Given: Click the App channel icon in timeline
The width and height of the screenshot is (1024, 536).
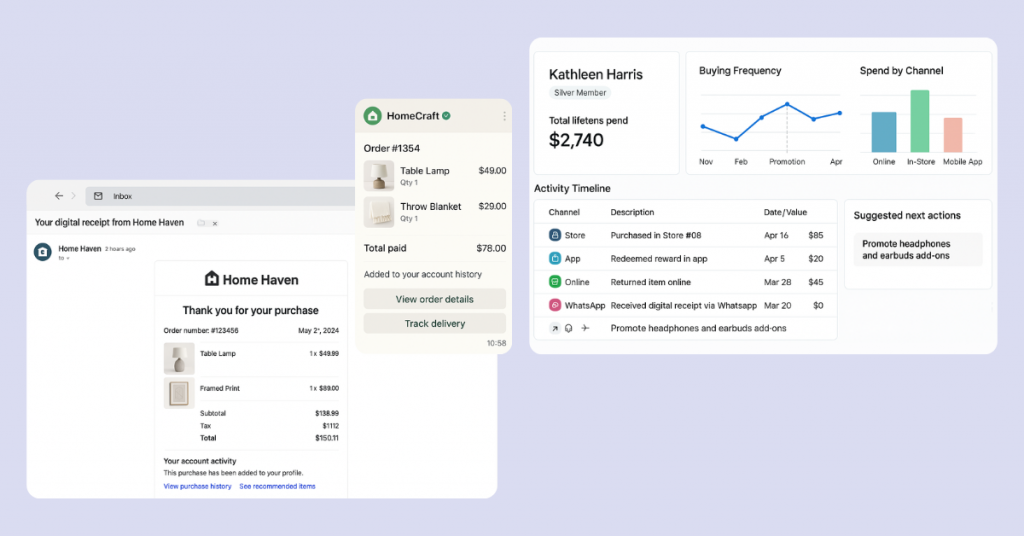Looking at the screenshot, I should pyautogui.click(x=555, y=258).
